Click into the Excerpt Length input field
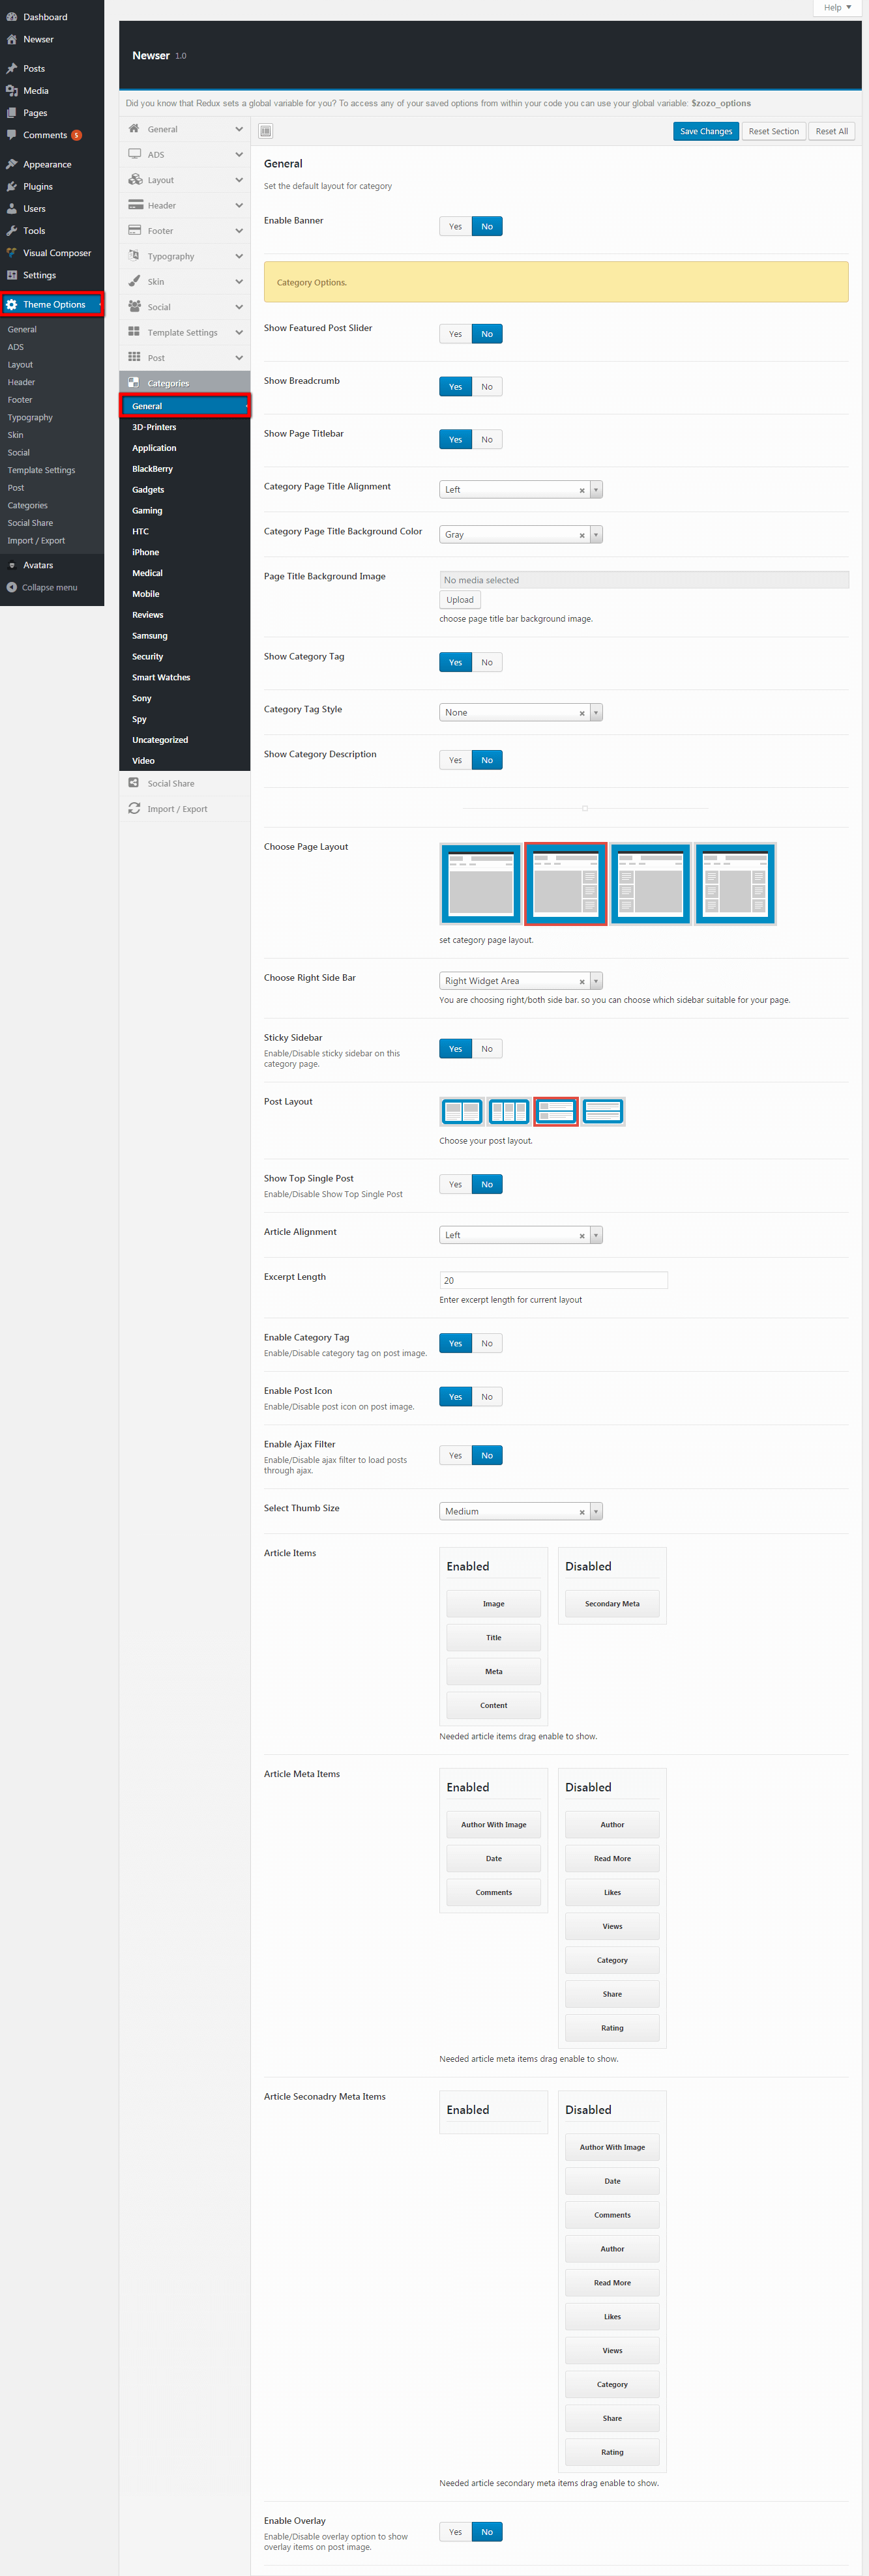Screen dimensions: 869x2576 click(x=553, y=1280)
